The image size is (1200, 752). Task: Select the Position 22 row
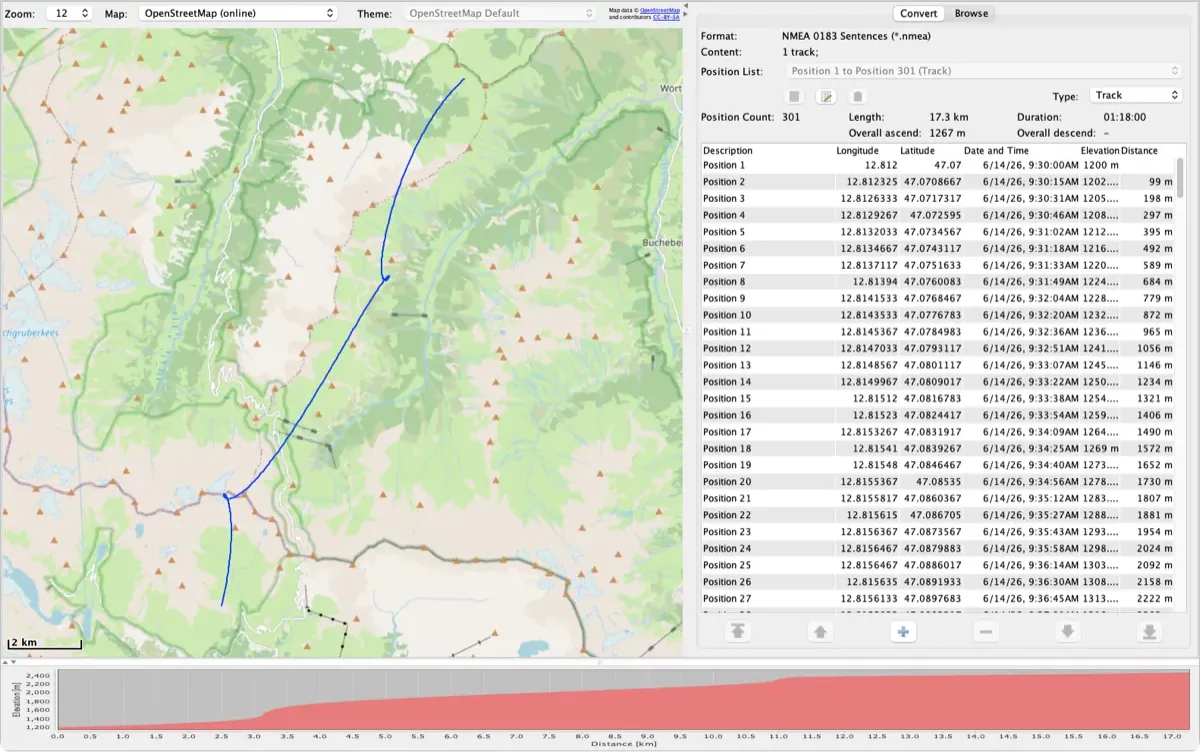[938, 515]
